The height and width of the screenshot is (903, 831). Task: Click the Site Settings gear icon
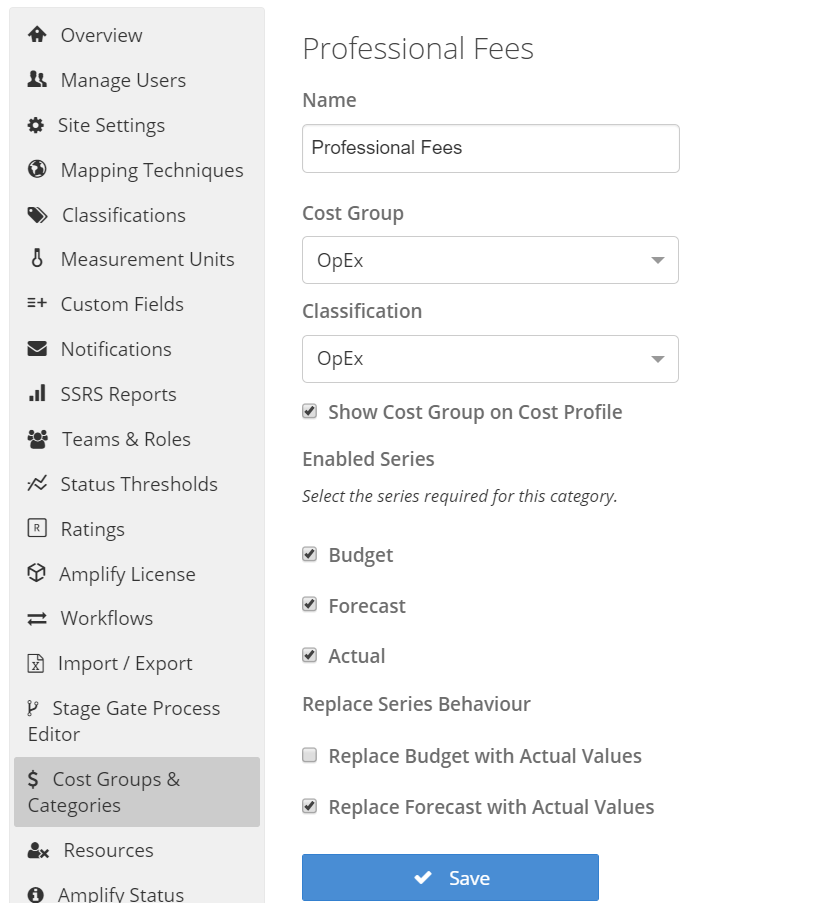[36, 125]
